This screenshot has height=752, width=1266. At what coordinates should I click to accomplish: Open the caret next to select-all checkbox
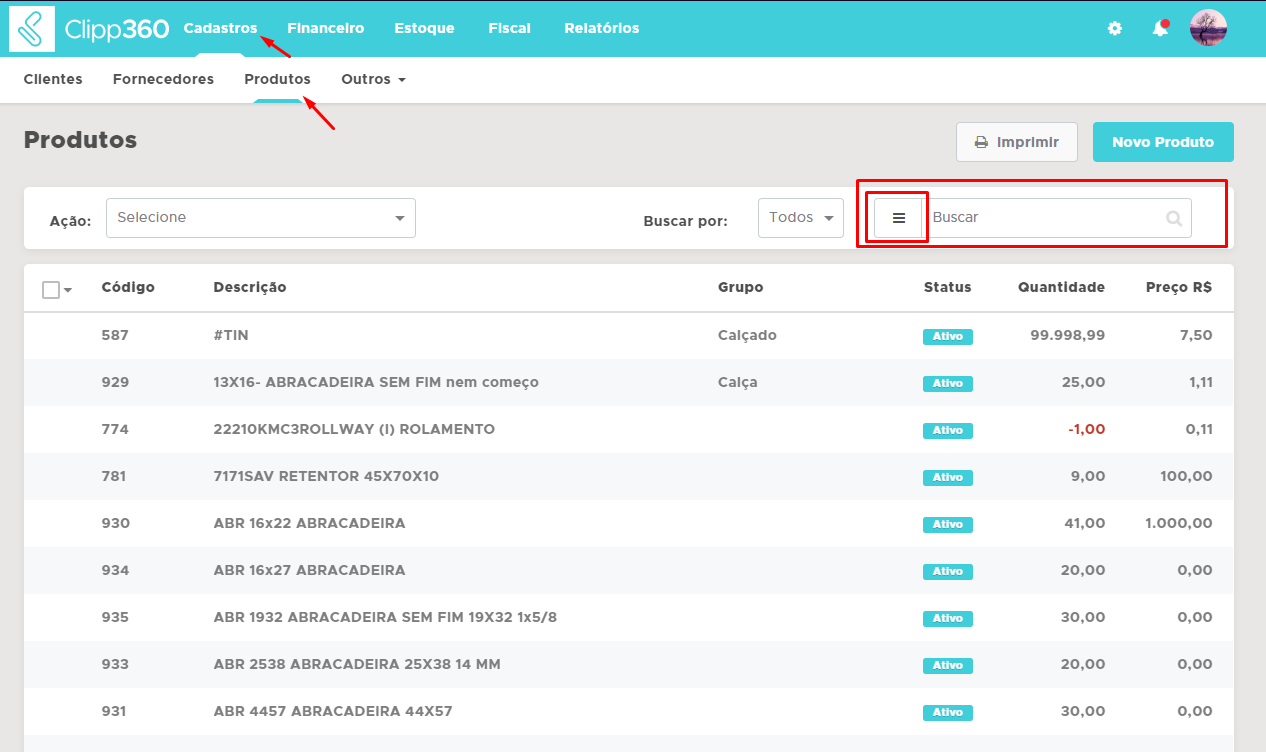68,291
